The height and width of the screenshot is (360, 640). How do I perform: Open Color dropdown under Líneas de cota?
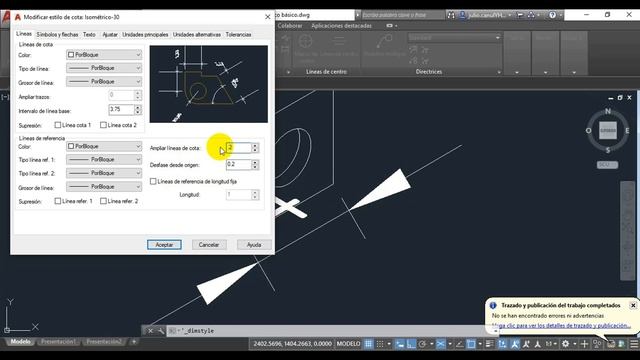pos(104,55)
